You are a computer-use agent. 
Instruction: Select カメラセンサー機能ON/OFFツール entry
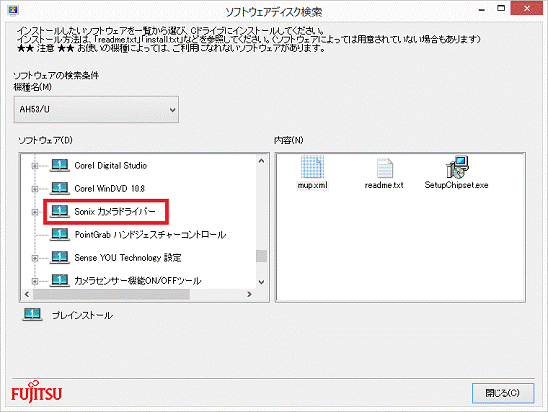pyautogui.click(x=138, y=281)
